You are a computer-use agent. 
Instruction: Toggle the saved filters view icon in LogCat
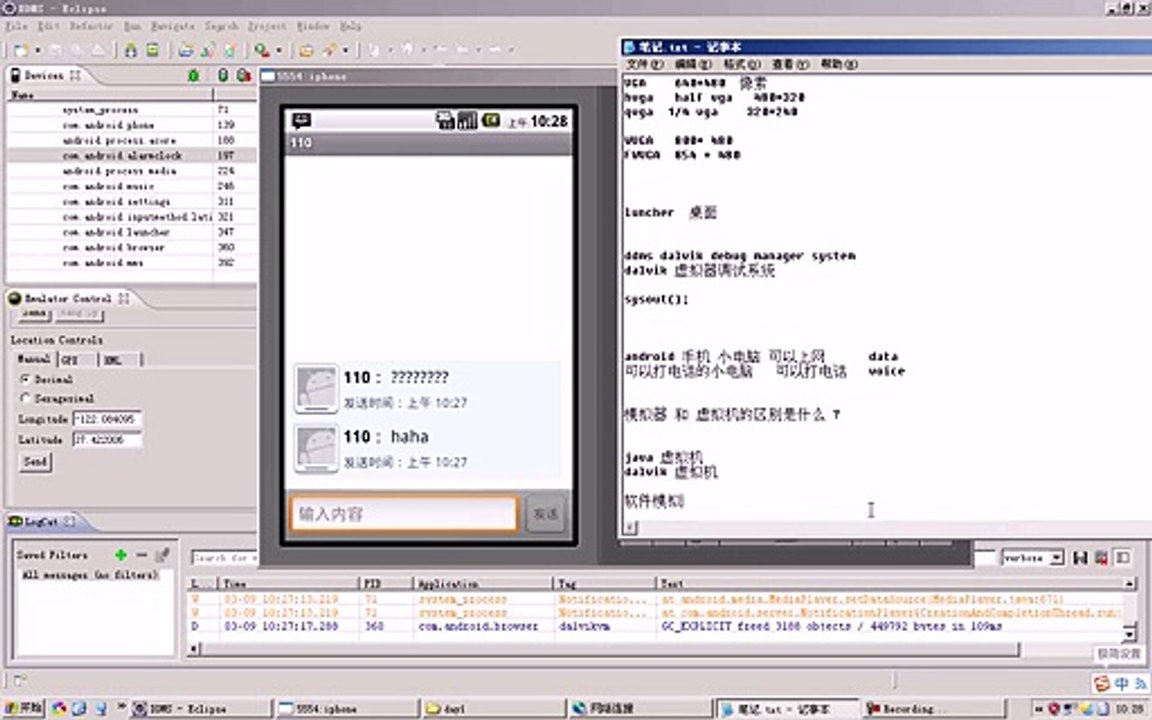click(1123, 558)
